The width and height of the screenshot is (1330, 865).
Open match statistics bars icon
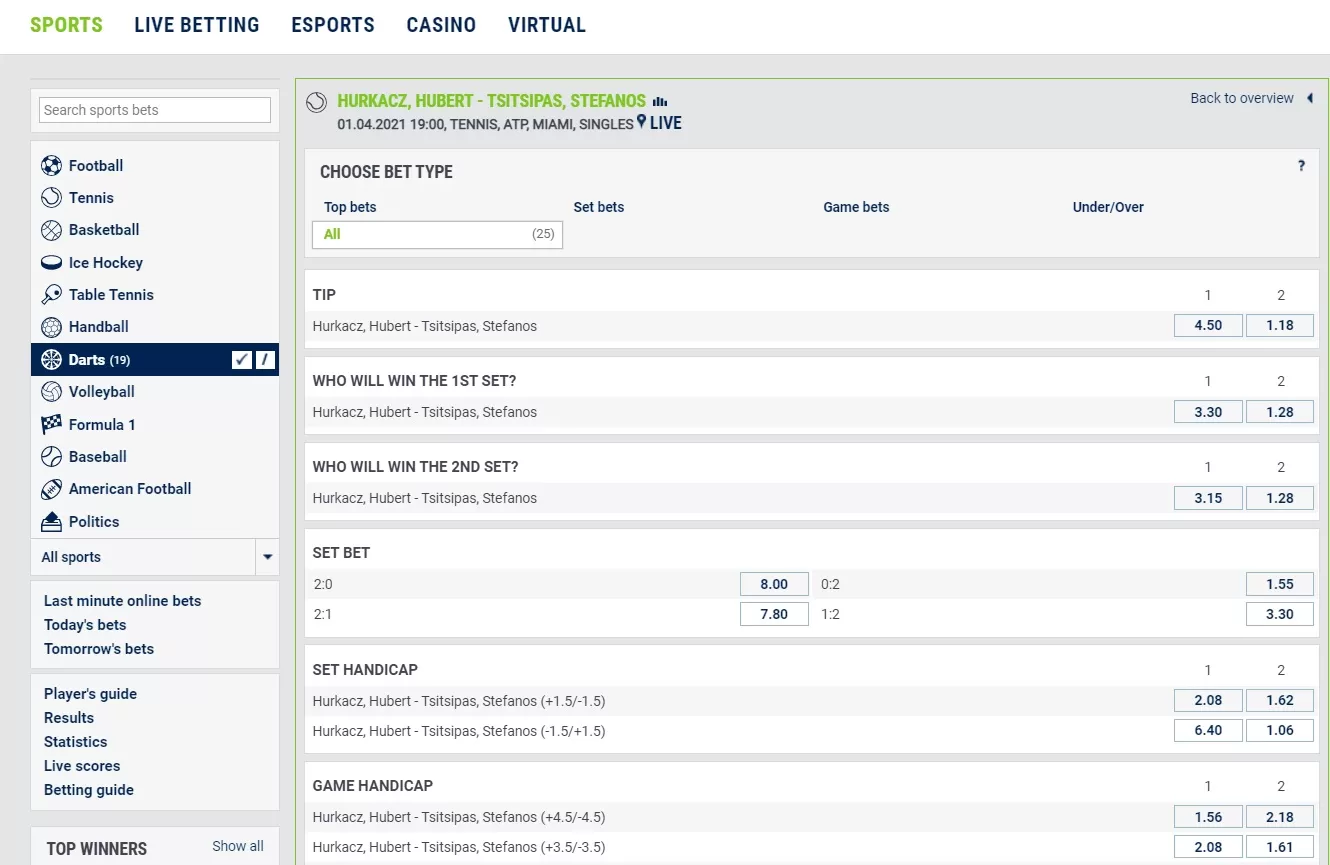[659, 101]
